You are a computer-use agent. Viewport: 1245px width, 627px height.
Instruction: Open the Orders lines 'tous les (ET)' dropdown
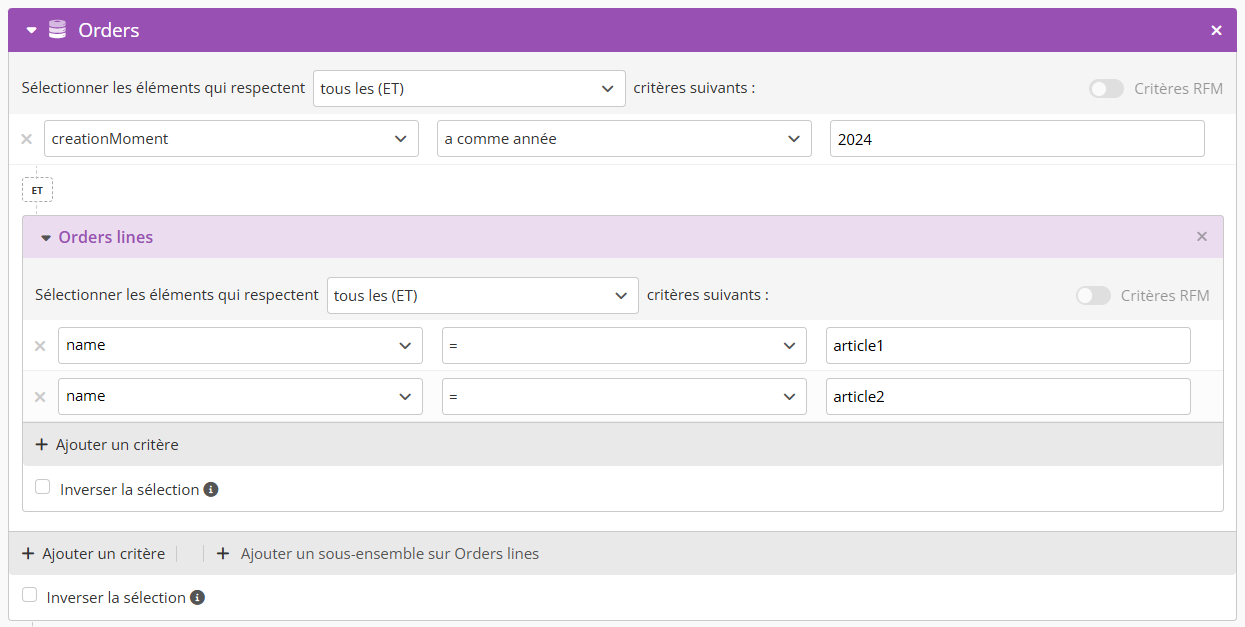483,296
